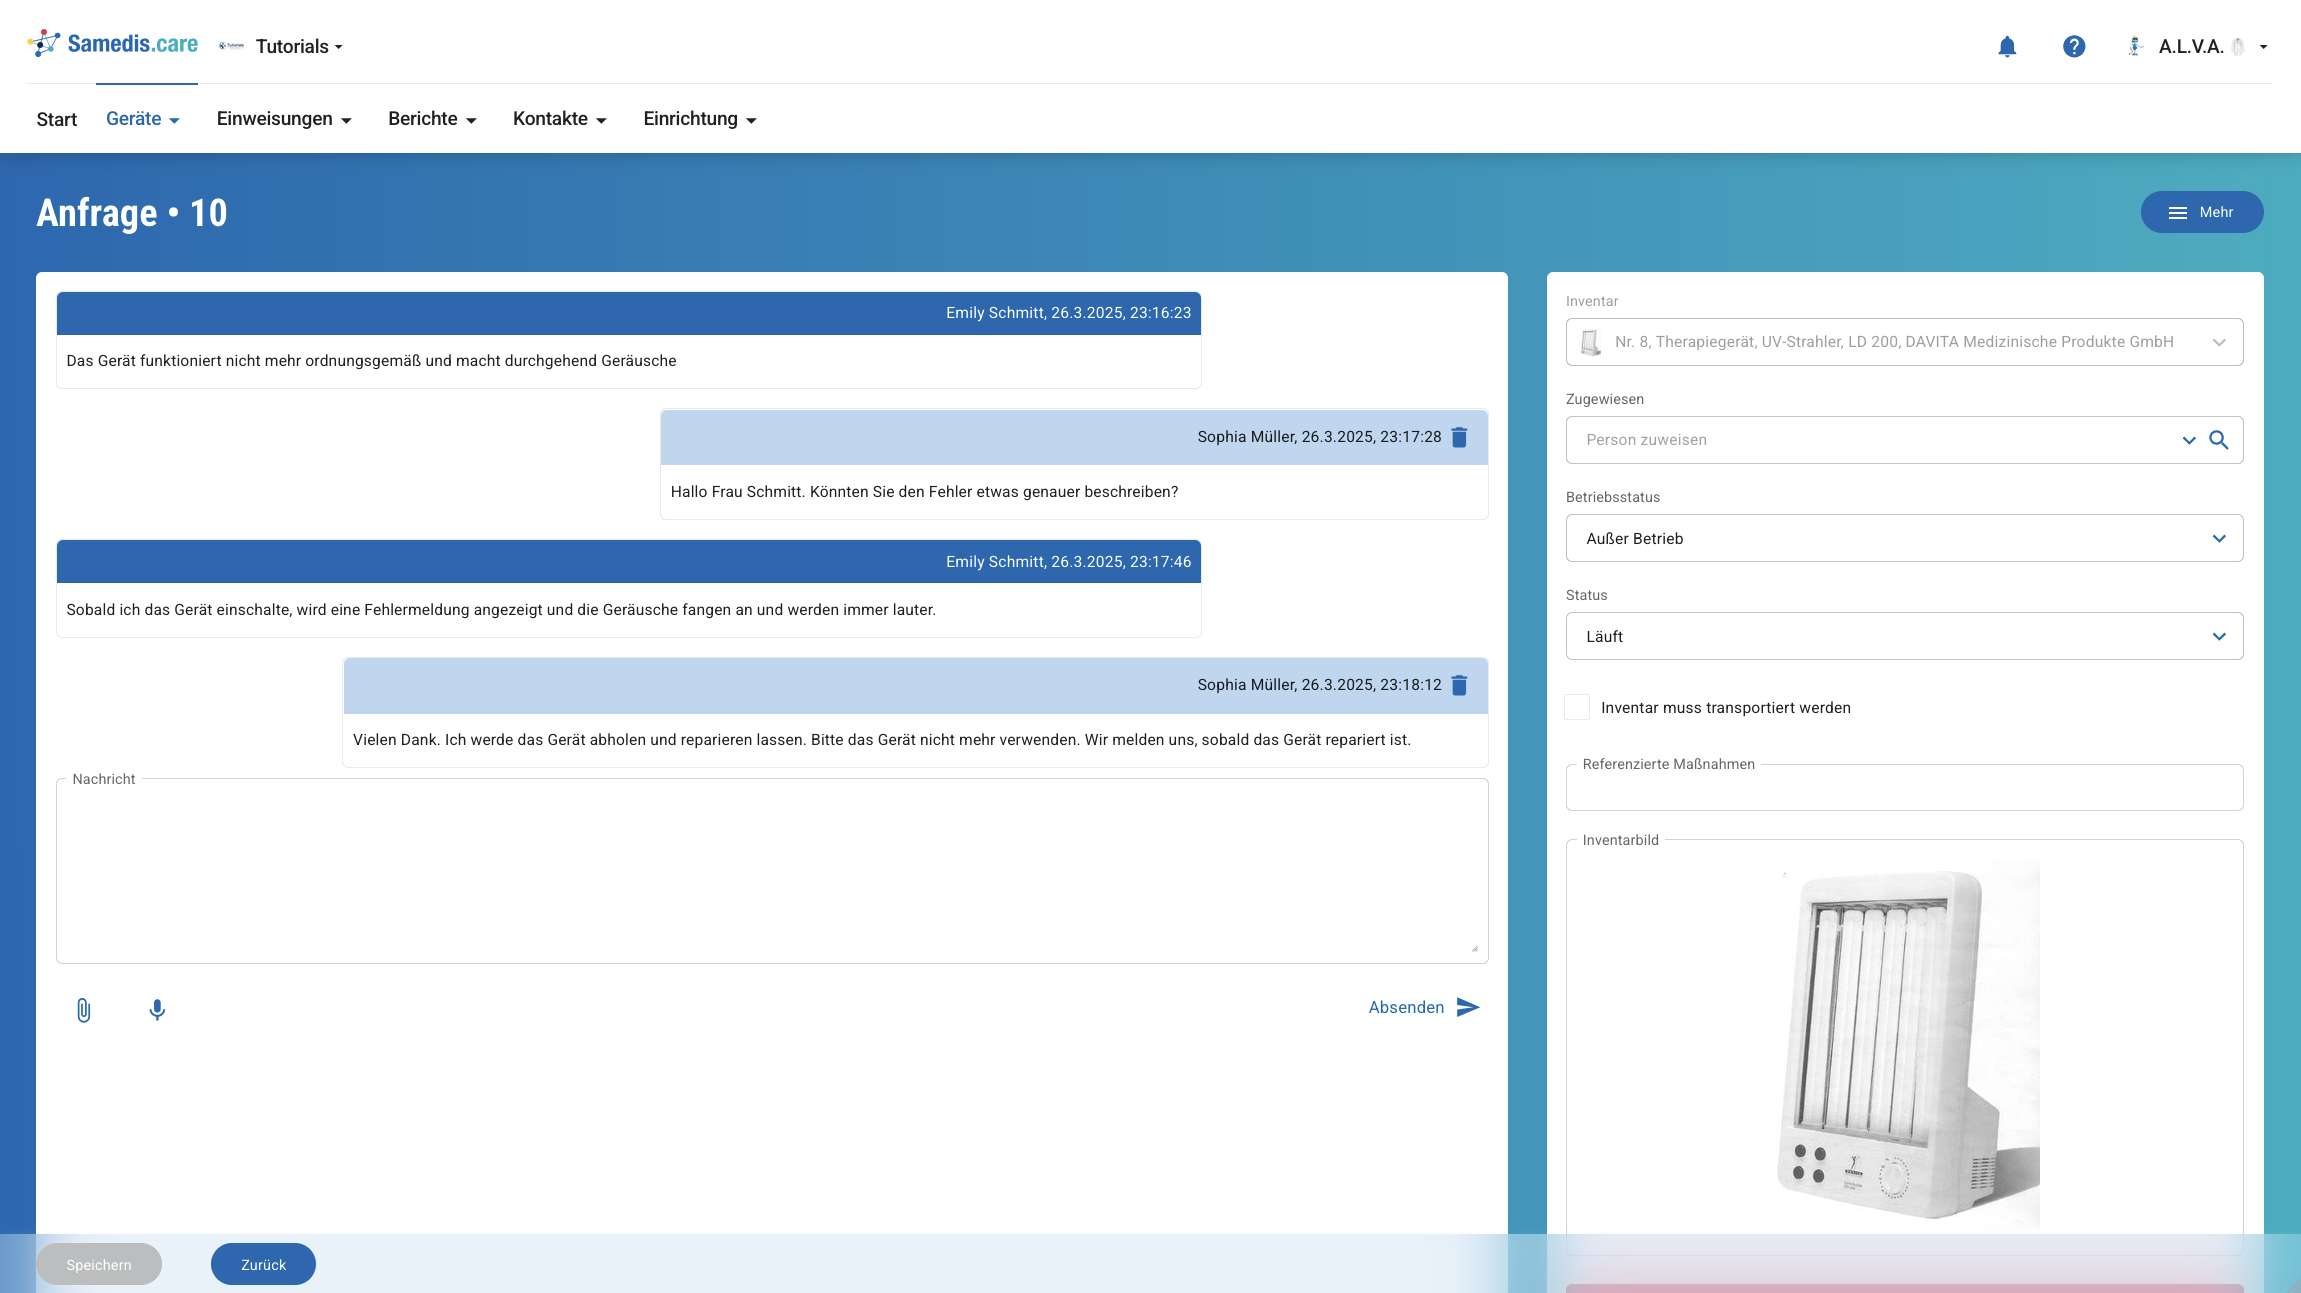
Task: Click the Tutorials organization logo
Action: click(231, 46)
